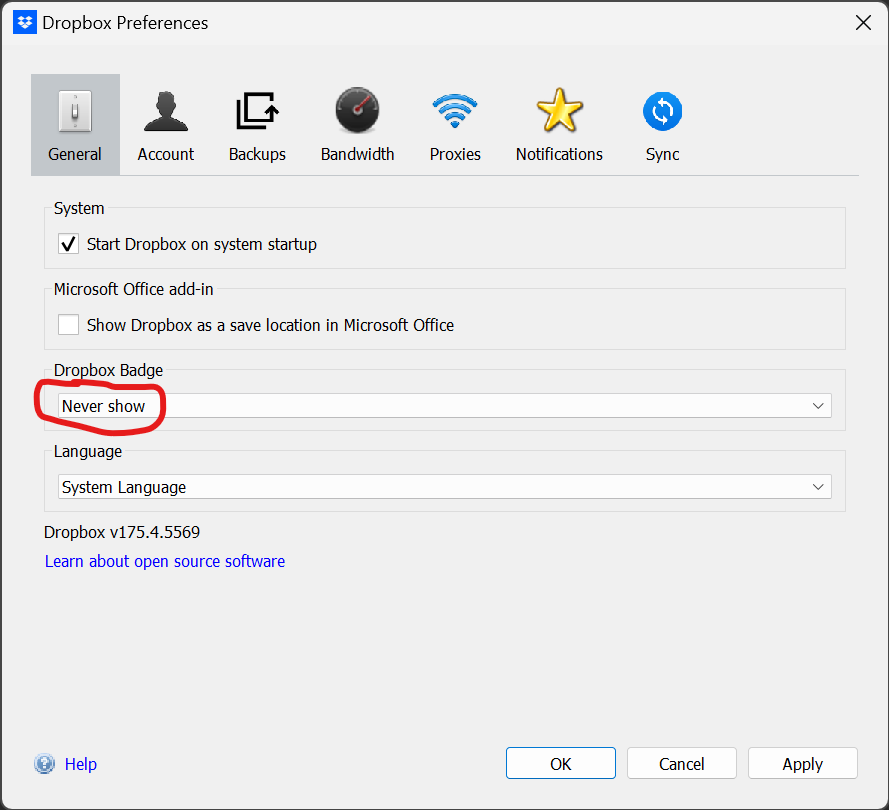
Task: Select the General tab label
Action: pyautogui.click(x=75, y=154)
